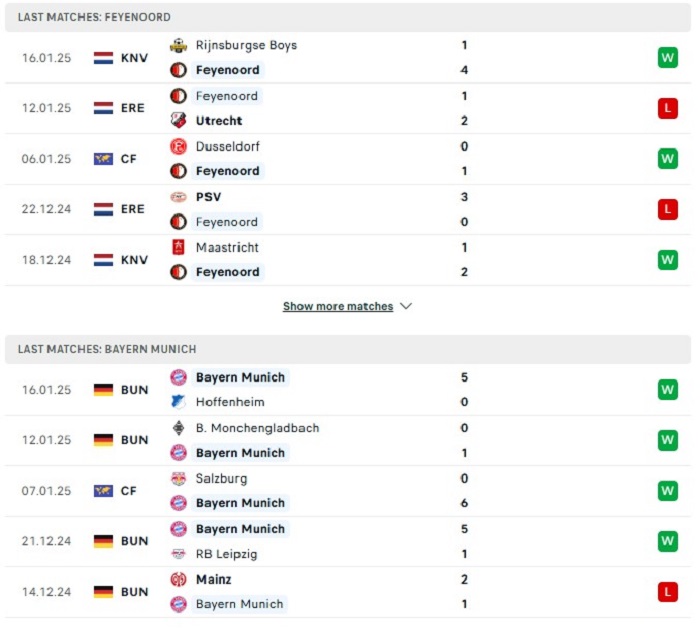This screenshot has width=700, height=629.
Task: Click the Dusseldorf club crest
Action: [179, 146]
